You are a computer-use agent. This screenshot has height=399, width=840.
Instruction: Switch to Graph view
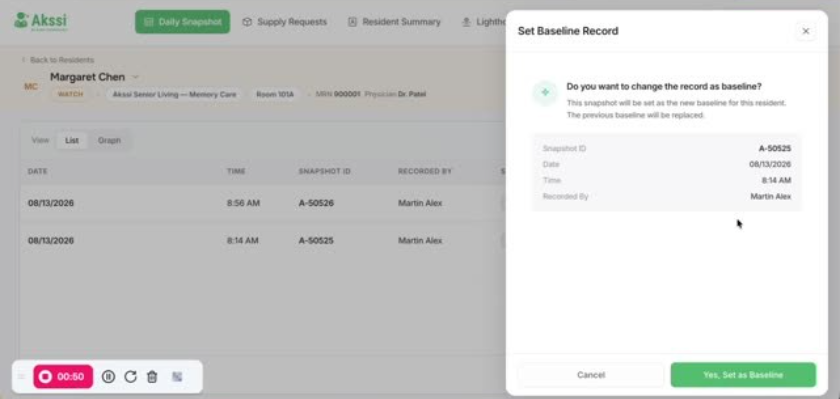coord(109,140)
